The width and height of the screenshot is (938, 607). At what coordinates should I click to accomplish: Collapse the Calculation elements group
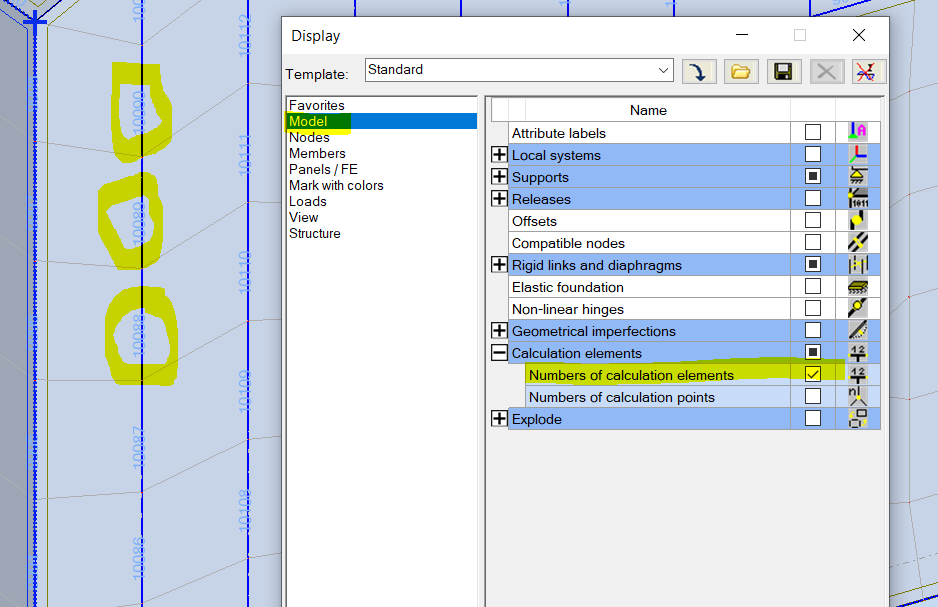(x=499, y=352)
